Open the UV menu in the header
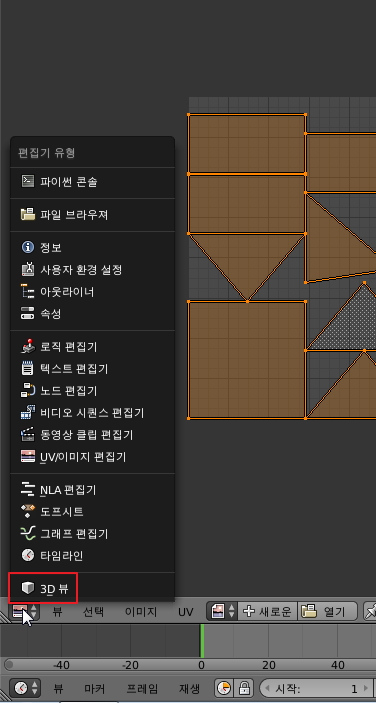This screenshot has height=703, width=376. (186, 612)
